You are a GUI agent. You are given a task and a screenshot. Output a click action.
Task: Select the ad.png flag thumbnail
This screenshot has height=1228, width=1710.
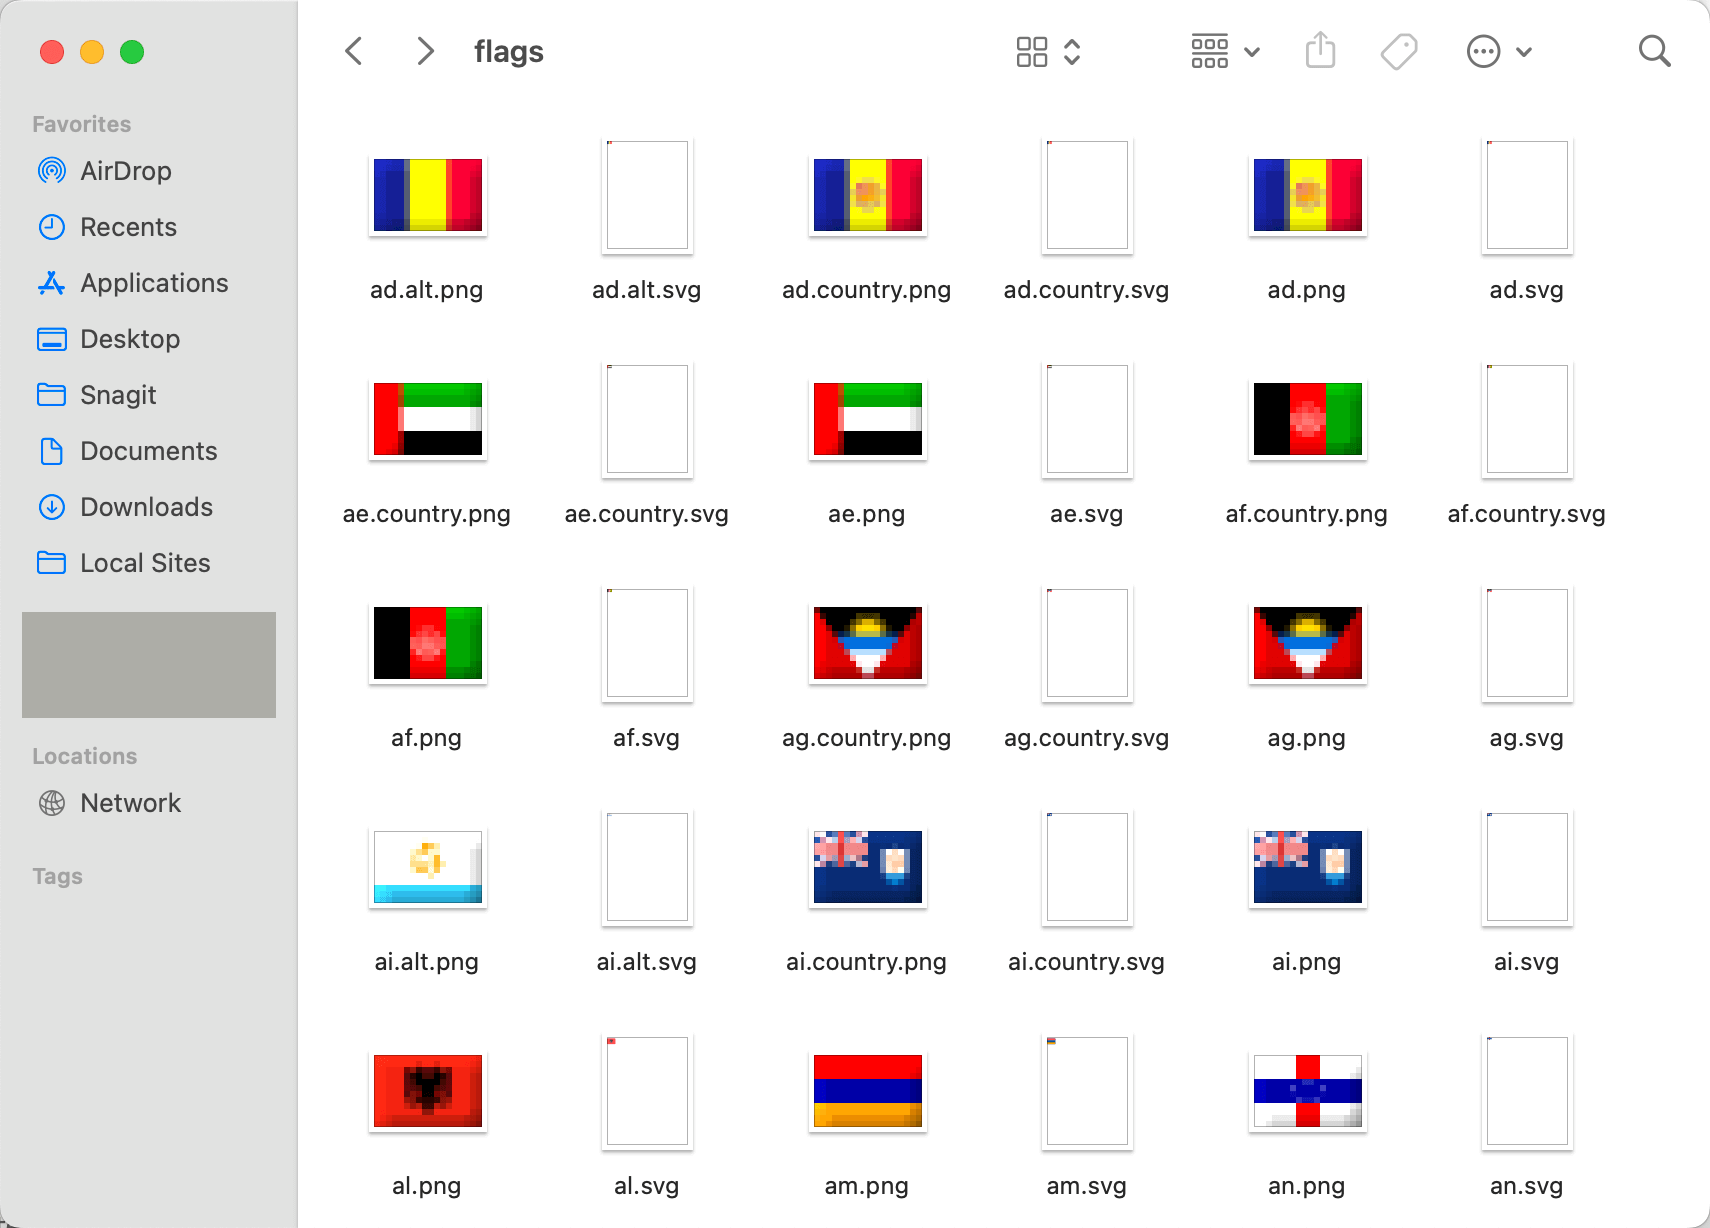tap(1306, 195)
